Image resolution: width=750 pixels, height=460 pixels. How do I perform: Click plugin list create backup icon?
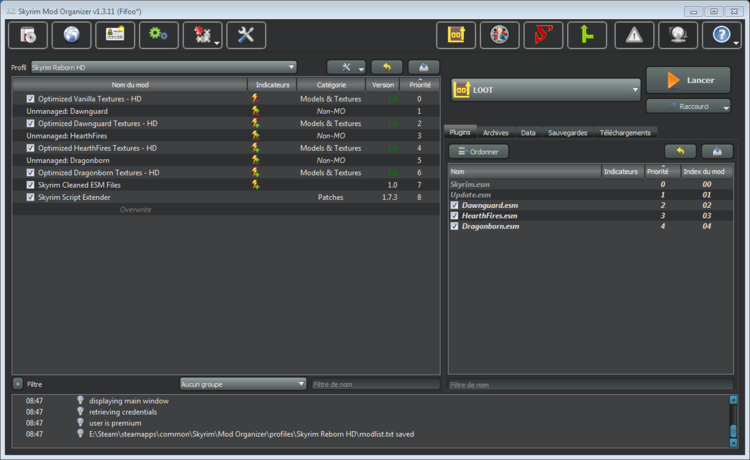coord(717,152)
